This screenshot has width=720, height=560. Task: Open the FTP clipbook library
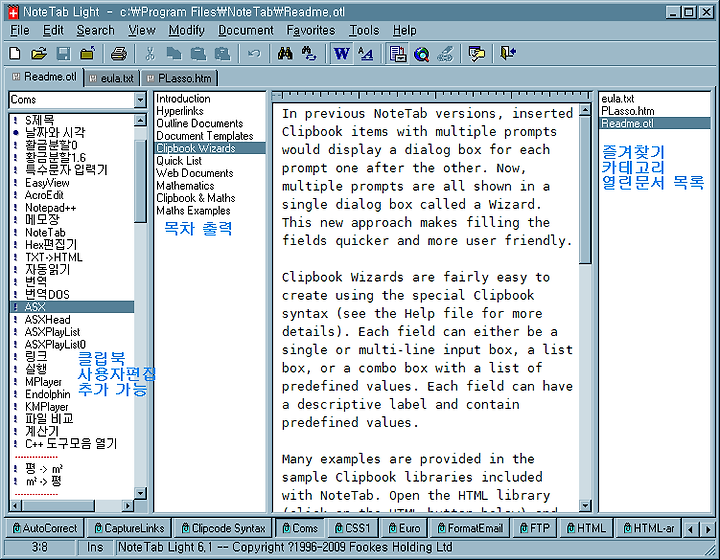tap(534, 528)
